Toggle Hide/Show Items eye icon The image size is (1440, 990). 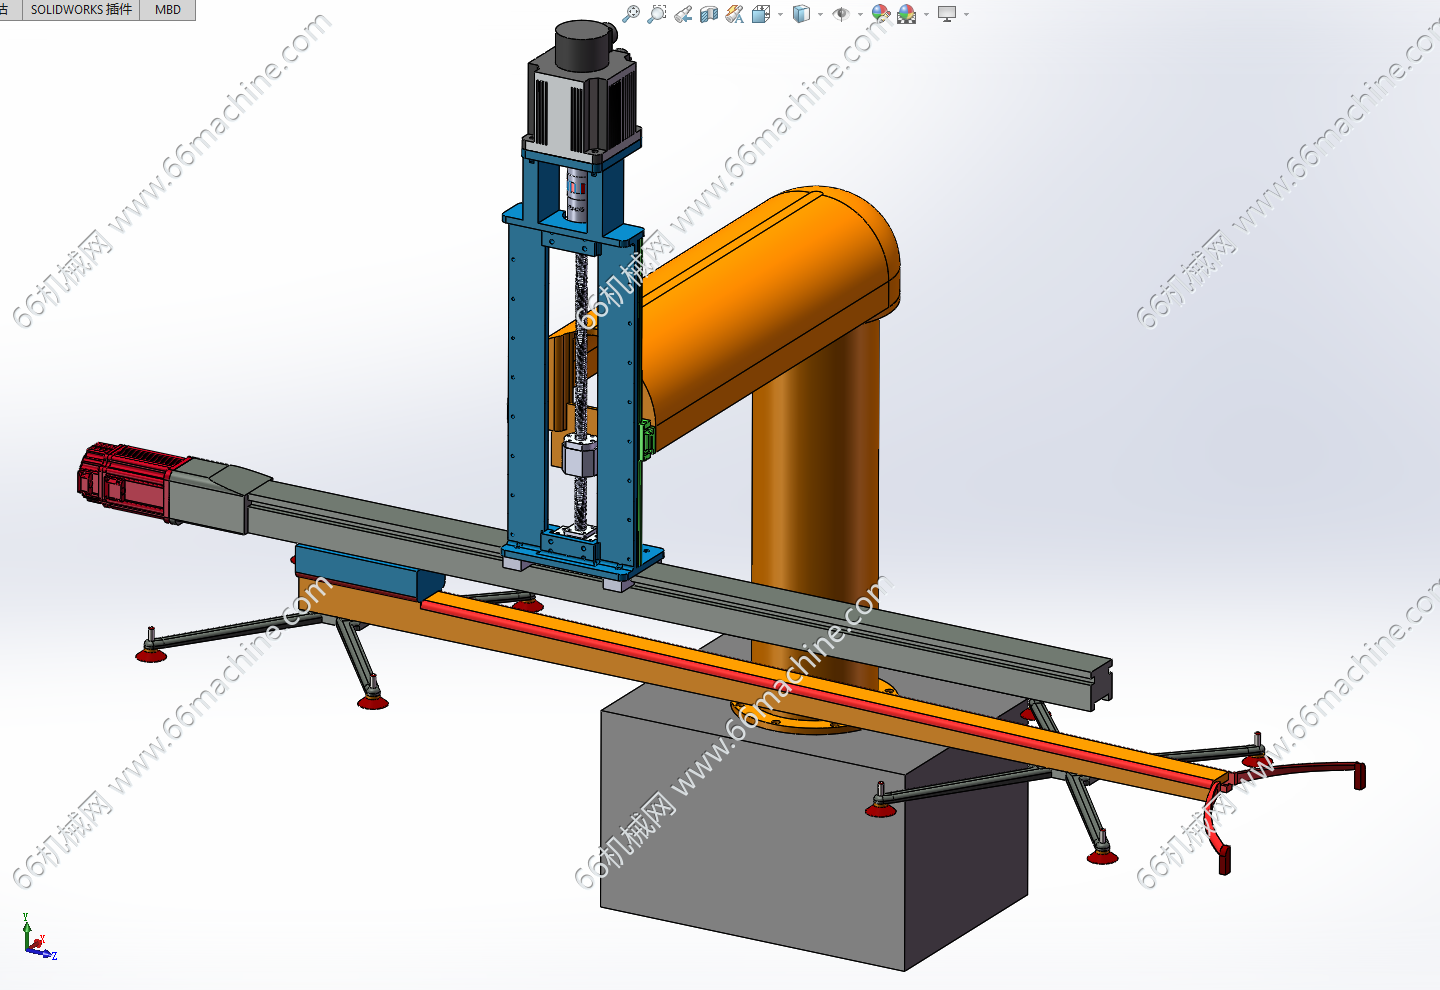(841, 14)
